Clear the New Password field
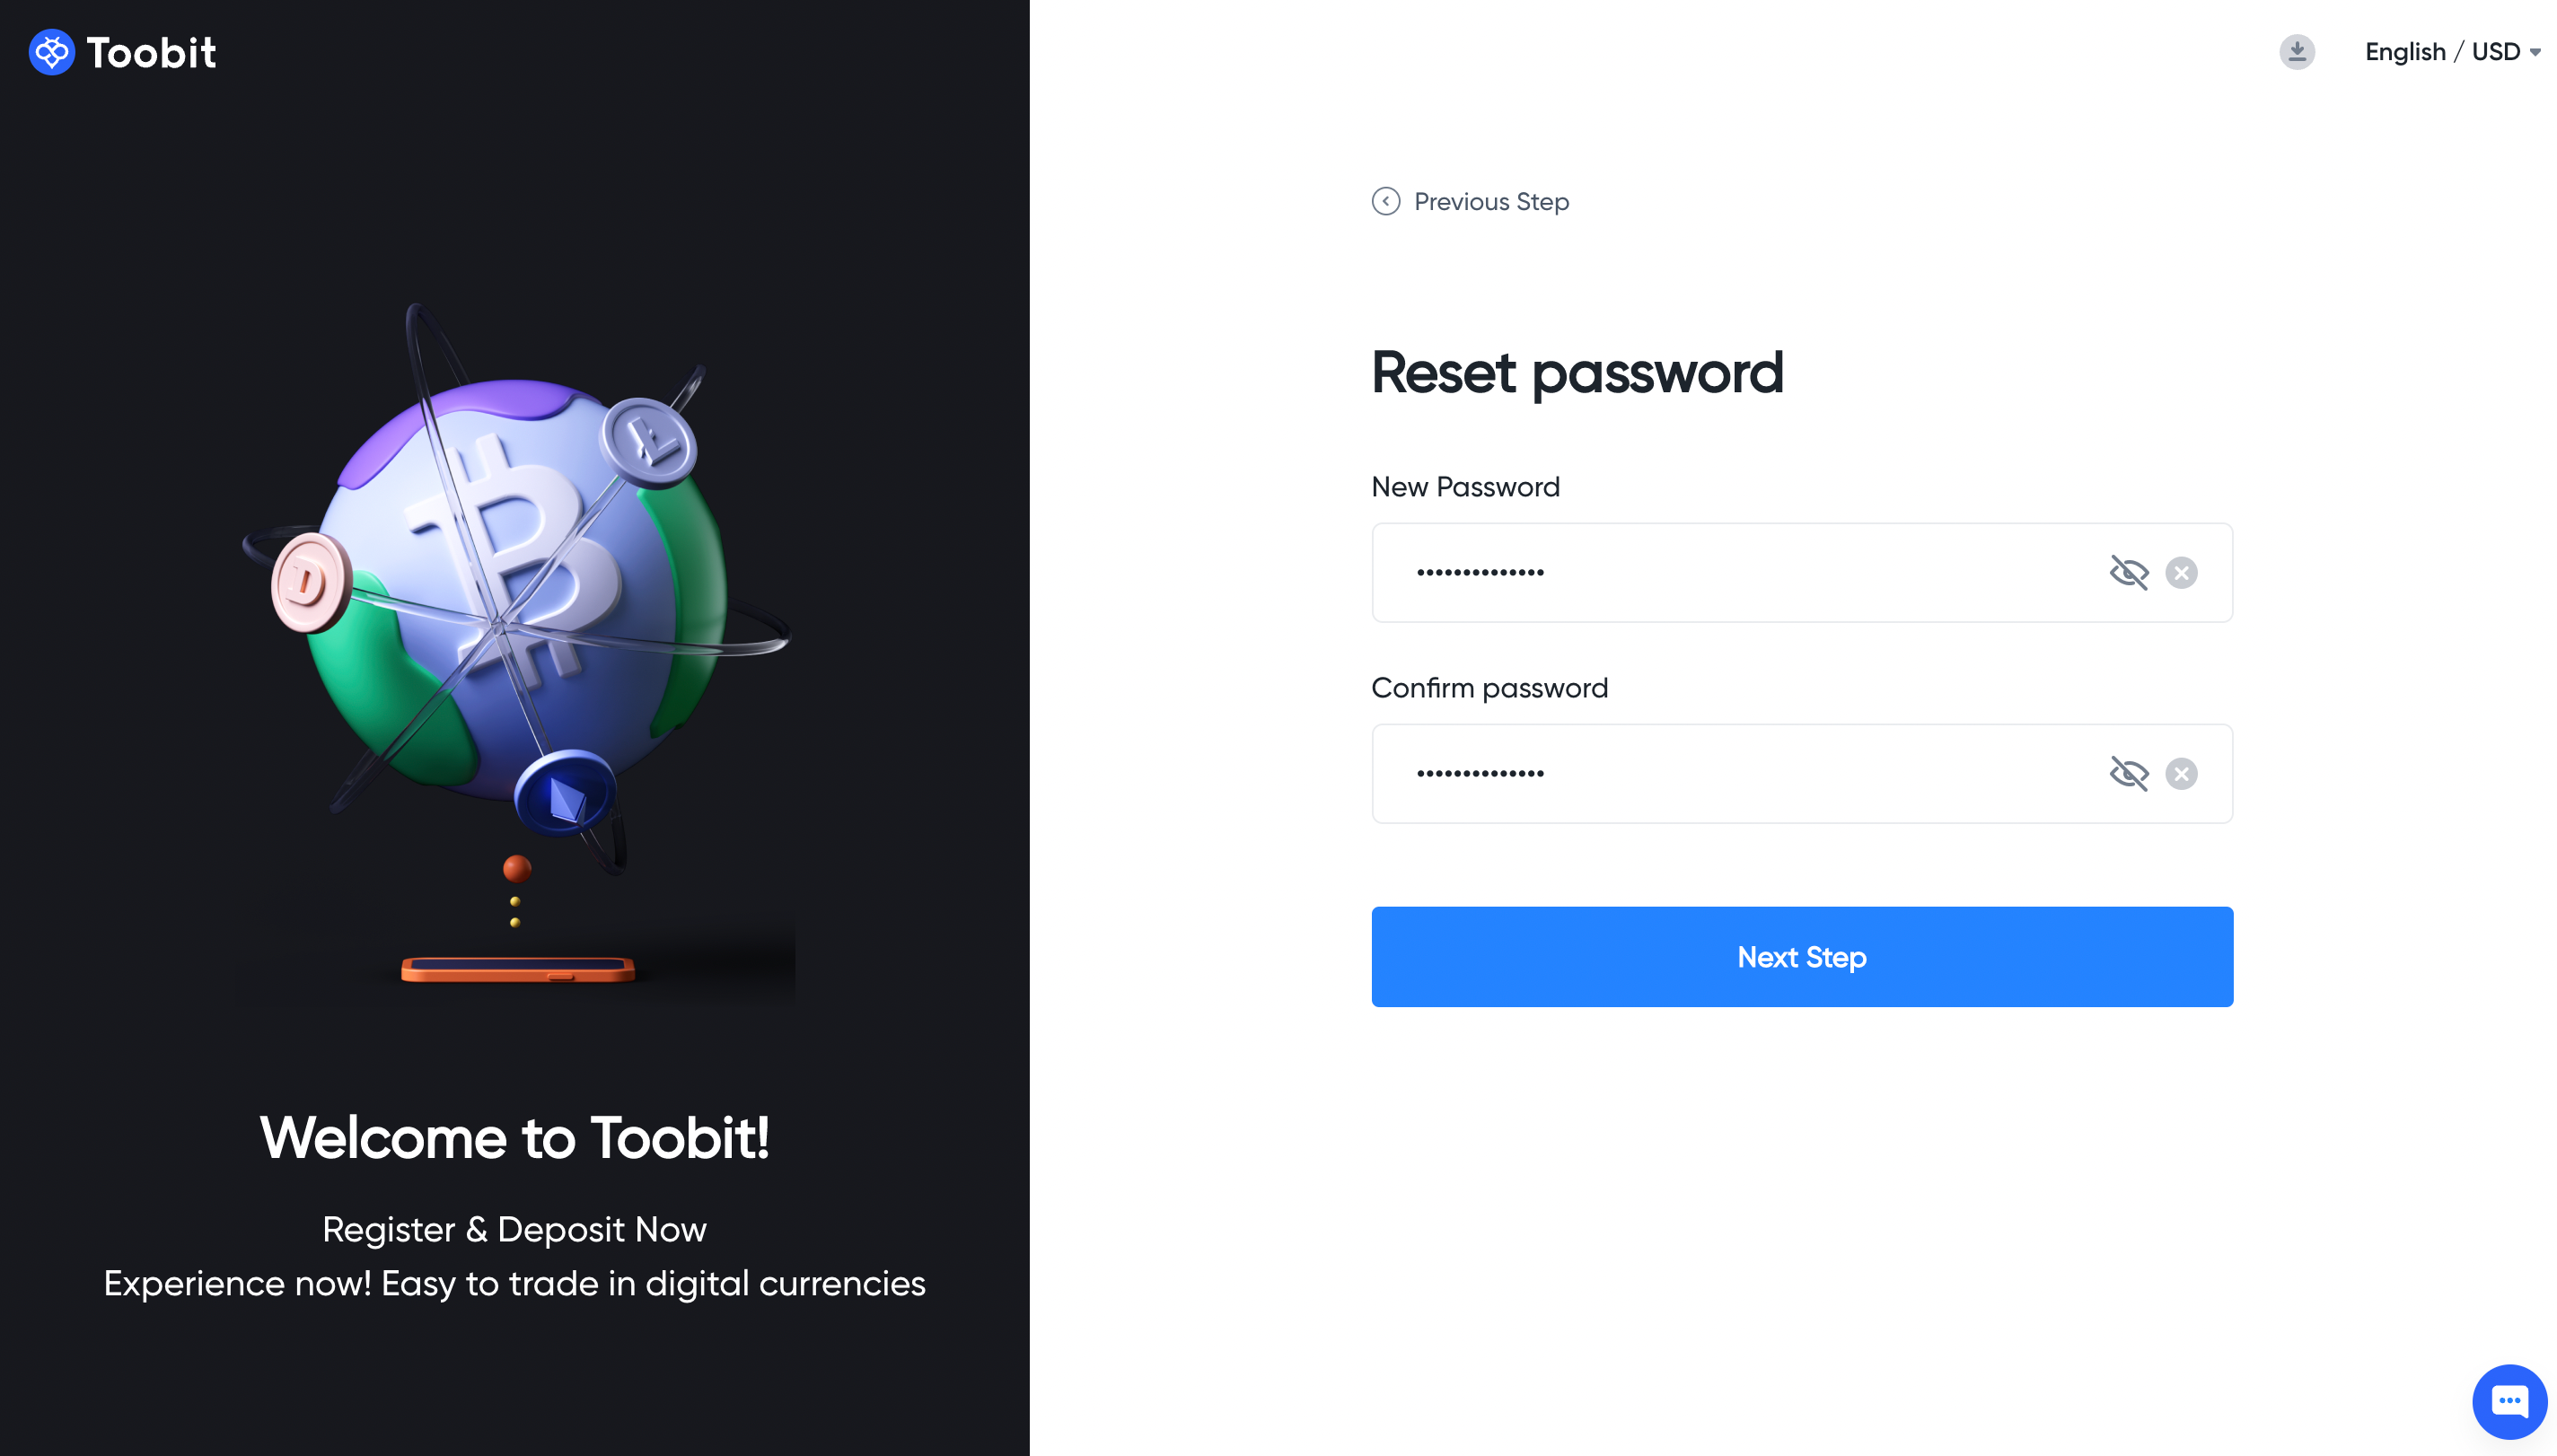The width and height of the screenshot is (2557, 1456). point(2180,572)
